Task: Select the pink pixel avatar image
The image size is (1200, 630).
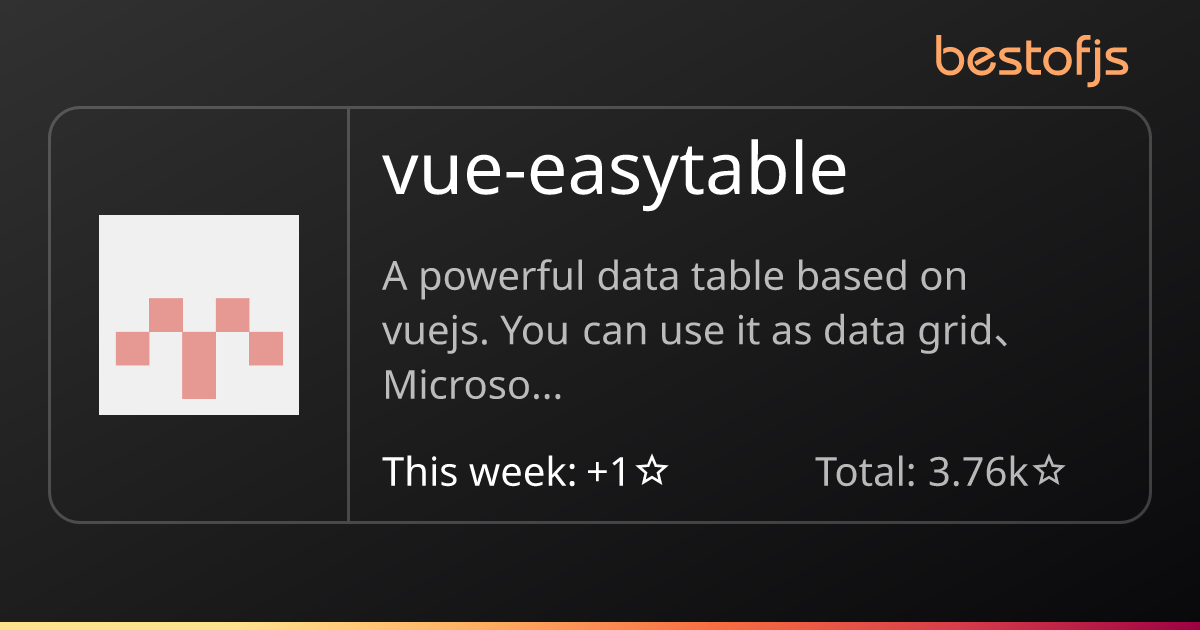Action: [x=199, y=315]
